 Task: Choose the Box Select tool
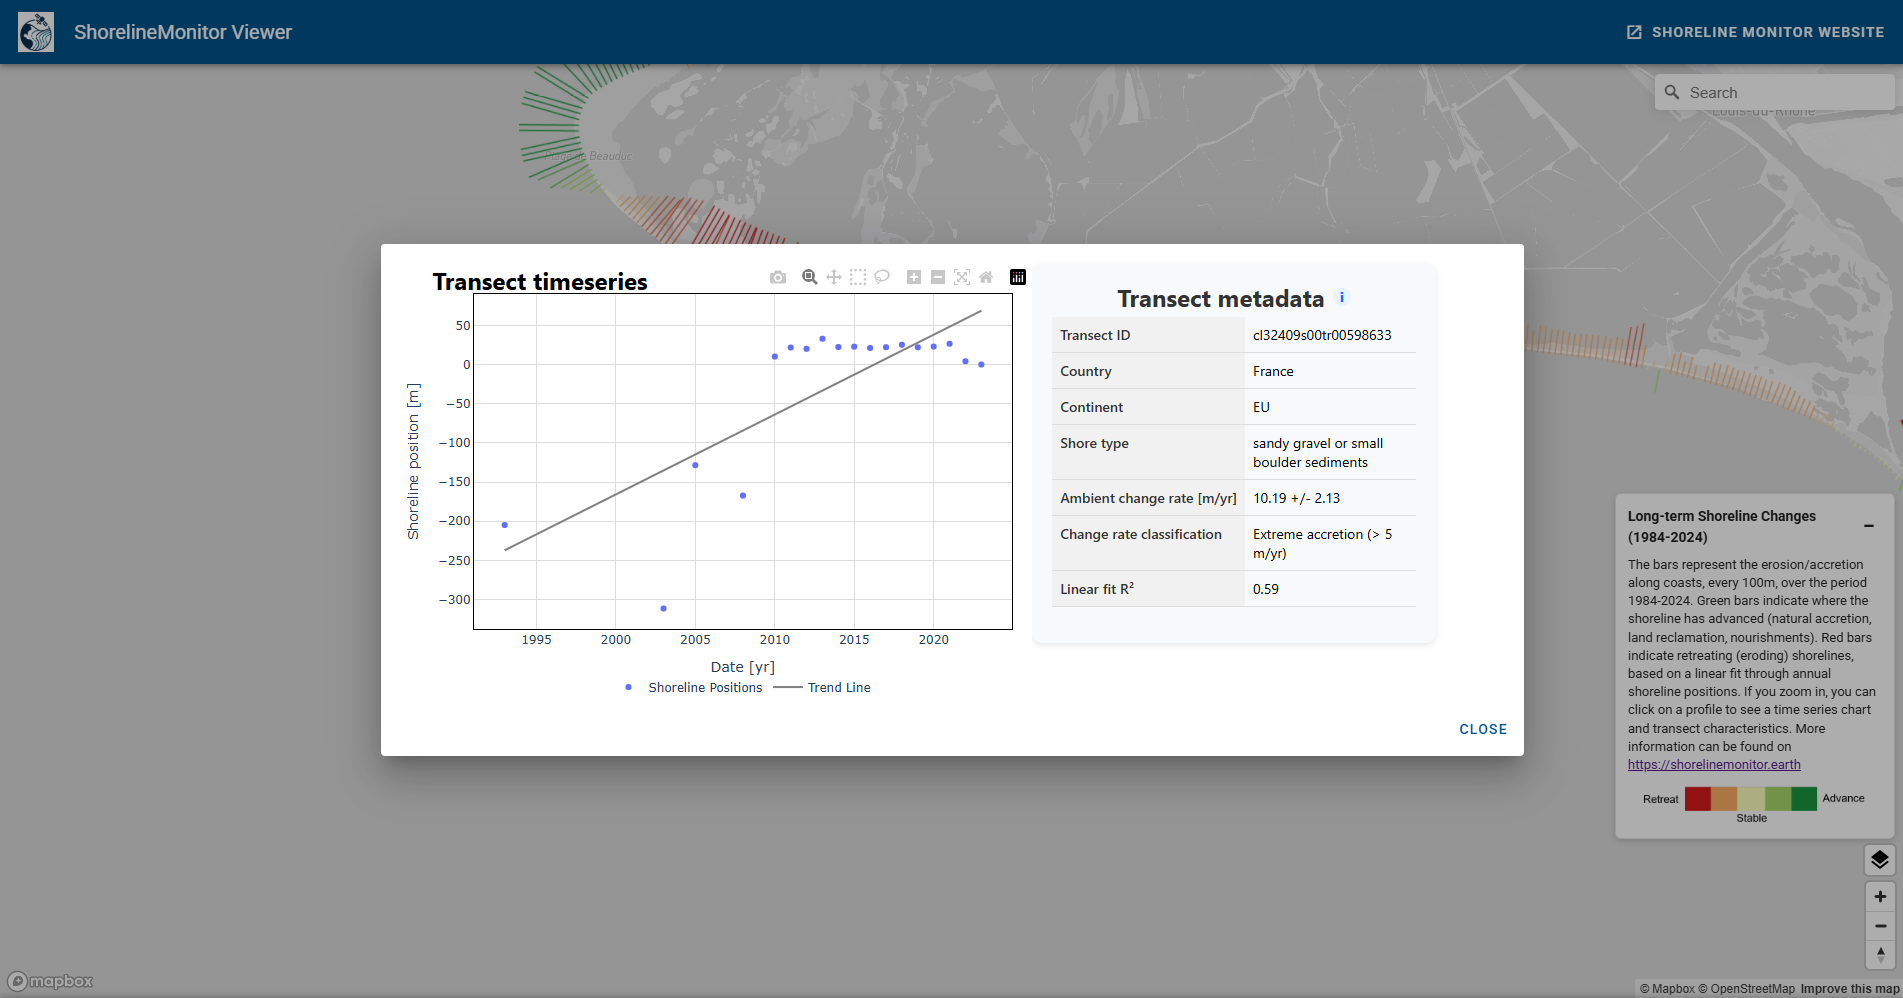[858, 277]
